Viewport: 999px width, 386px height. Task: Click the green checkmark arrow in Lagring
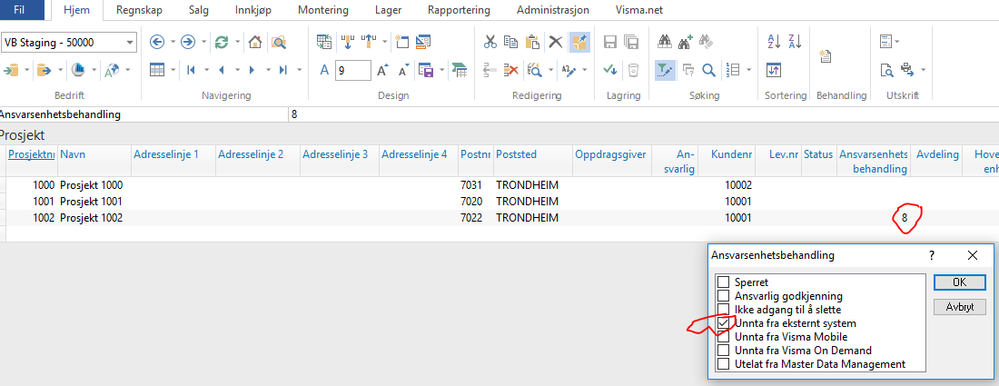(610, 70)
